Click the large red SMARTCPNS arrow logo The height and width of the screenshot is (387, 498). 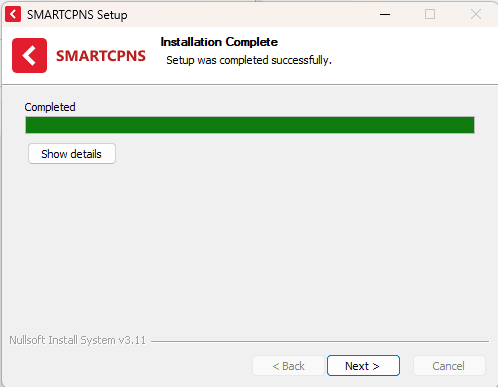point(29,55)
